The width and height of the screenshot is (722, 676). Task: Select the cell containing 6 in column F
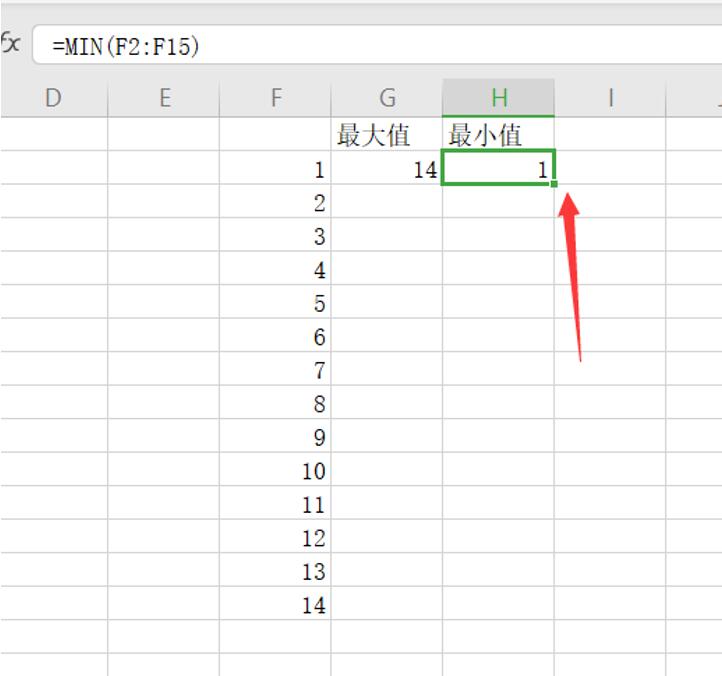pos(275,335)
